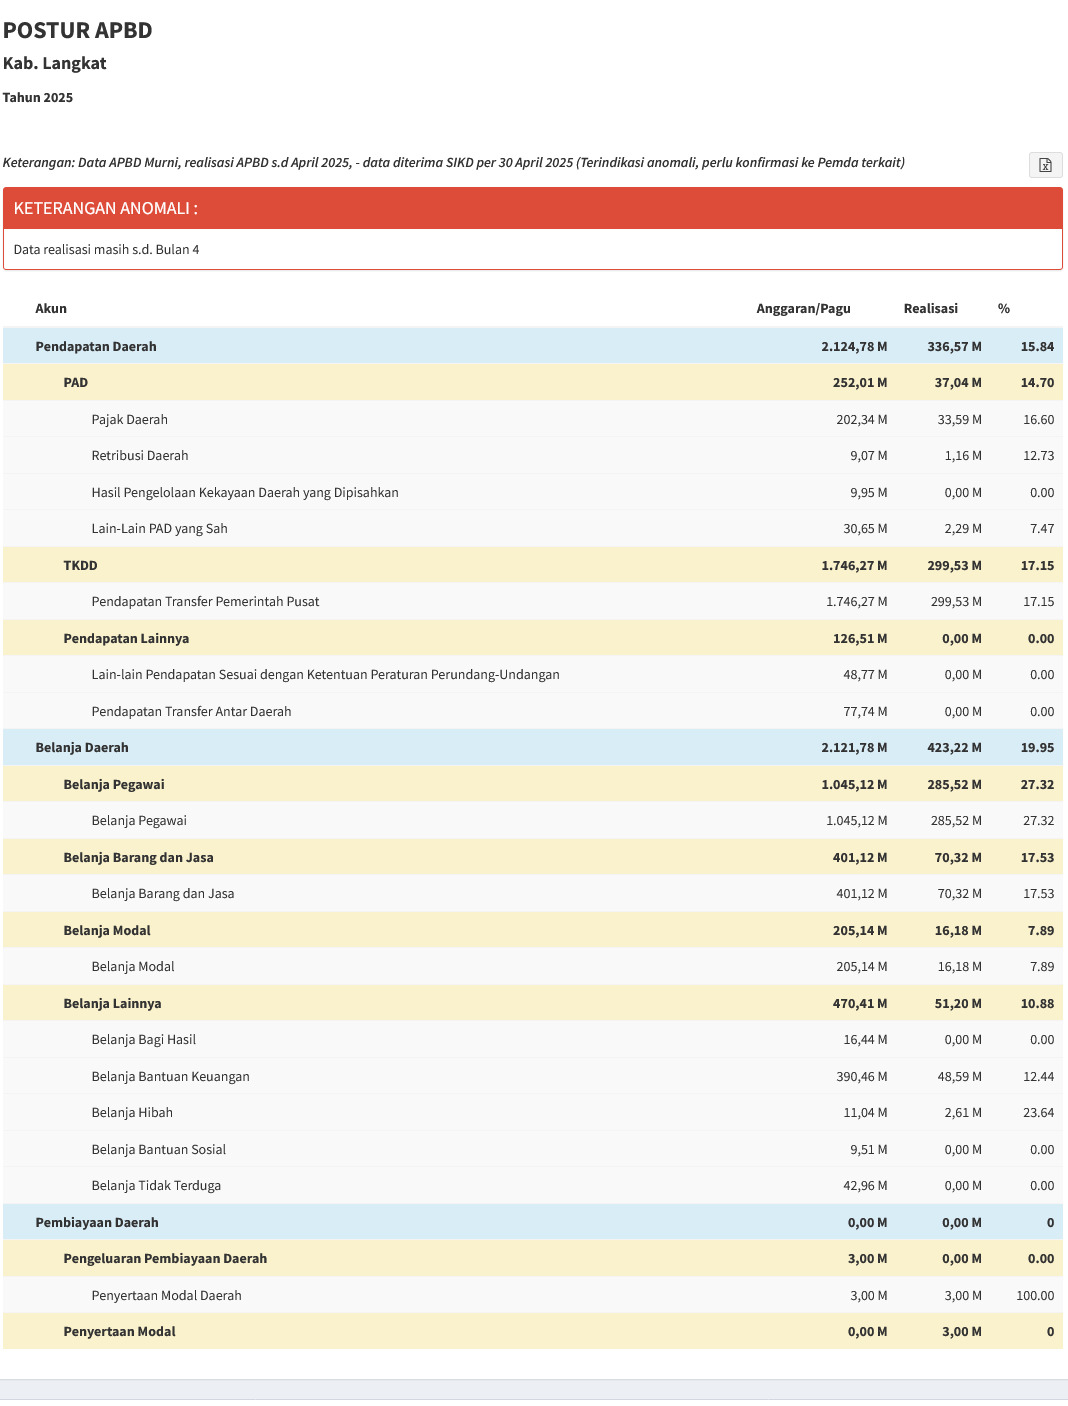1068x1406 pixels.
Task: Select Pendapatan Transfer Pemerintah Pusat row
Action: tap(533, 602)
